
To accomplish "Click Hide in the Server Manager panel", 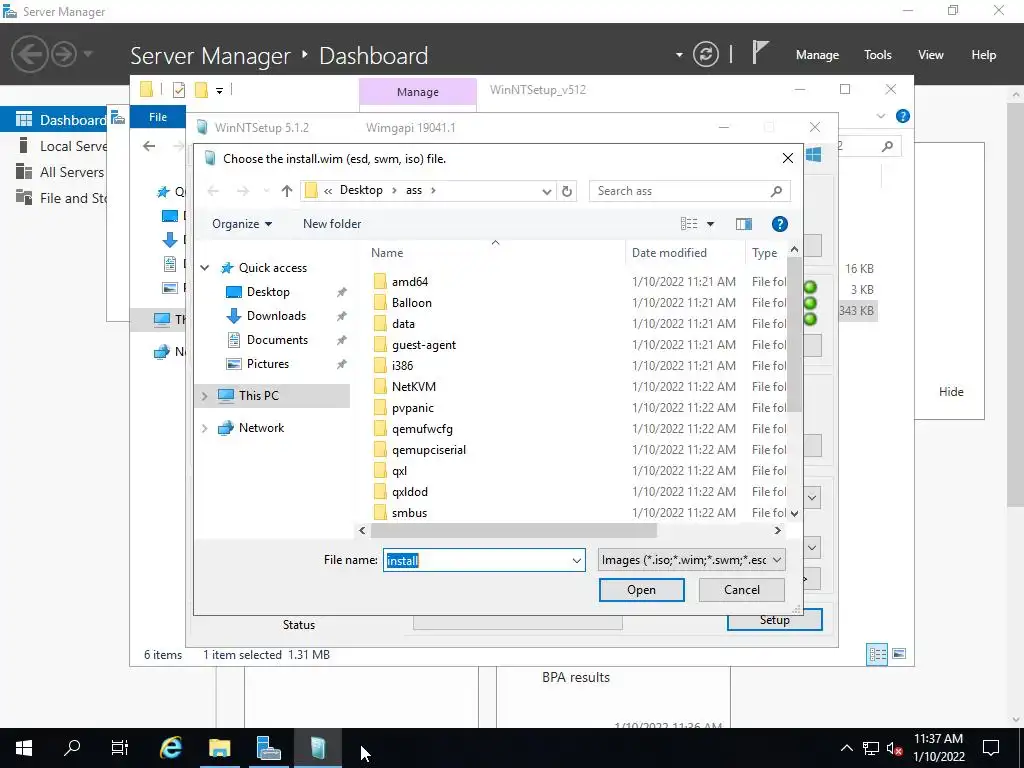I will pos(951,392).
